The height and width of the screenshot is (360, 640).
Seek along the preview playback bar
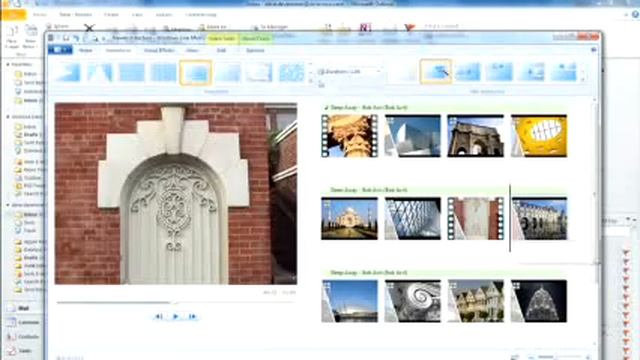point(175,302)
